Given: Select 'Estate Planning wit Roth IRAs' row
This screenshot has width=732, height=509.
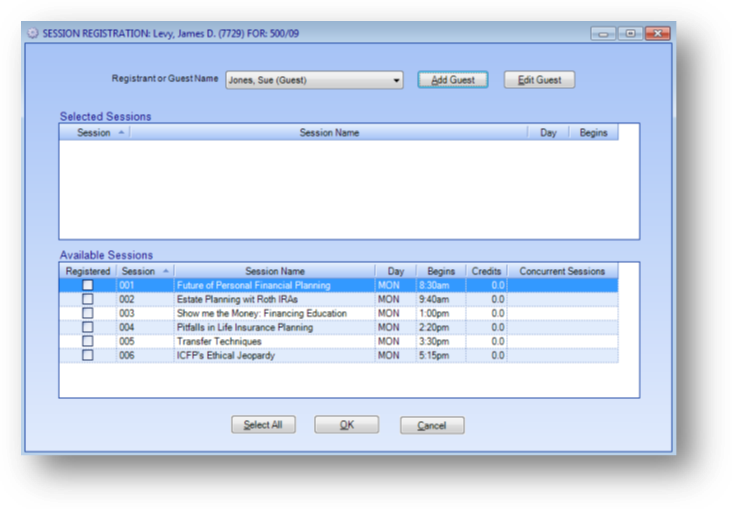Looking at the screenshot, I should click(338, 299).
